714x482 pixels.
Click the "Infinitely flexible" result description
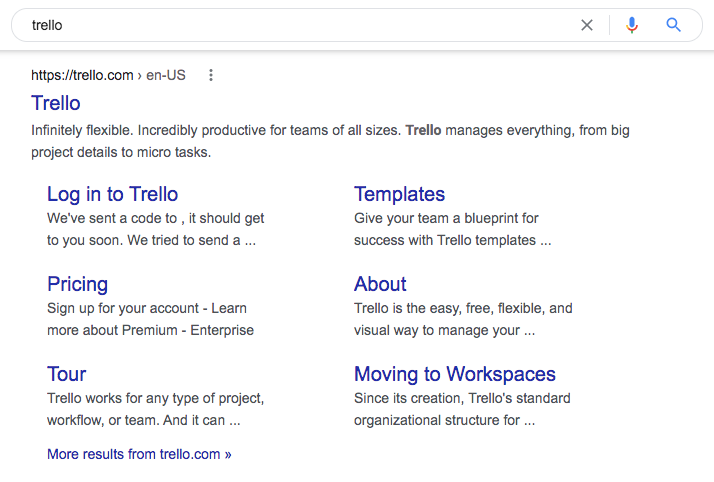[330, 141]
